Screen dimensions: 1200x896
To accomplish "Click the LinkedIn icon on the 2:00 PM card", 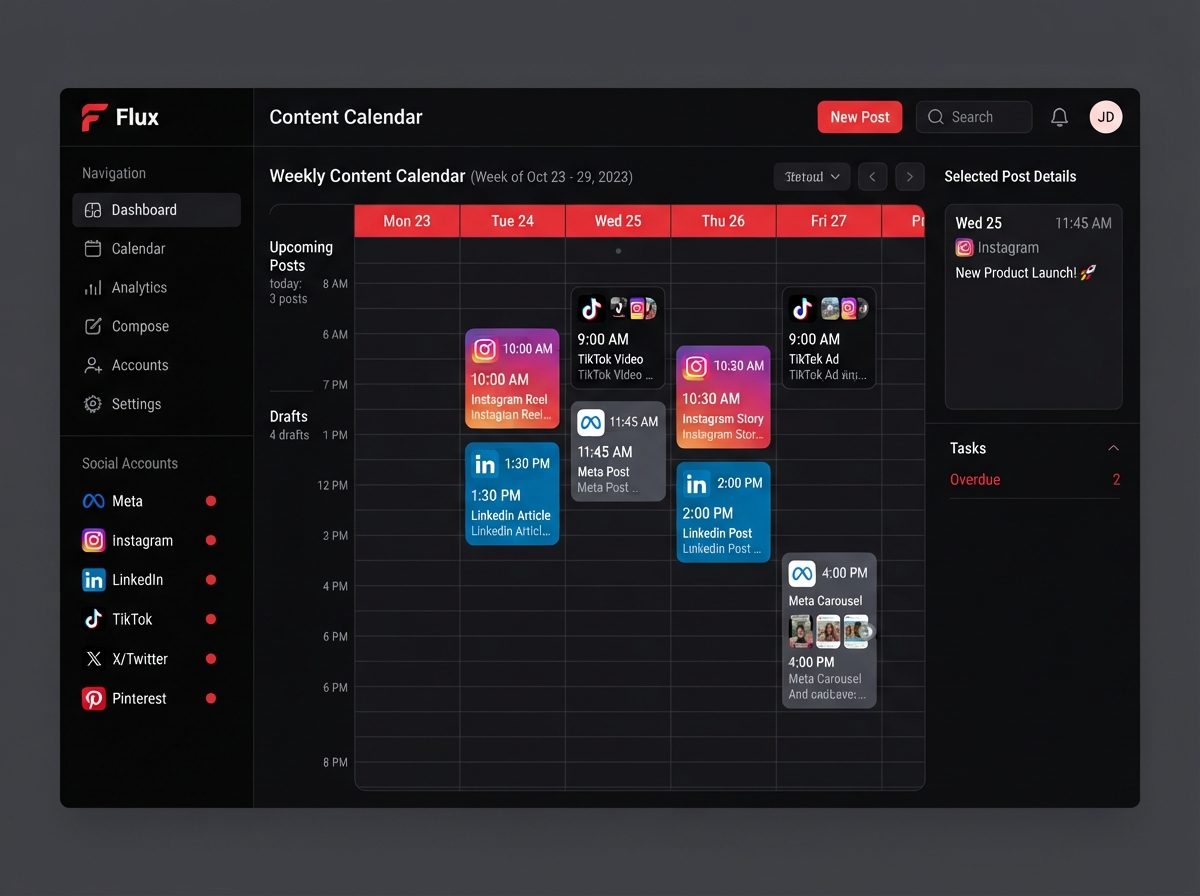I will click(x=696, y=484).
